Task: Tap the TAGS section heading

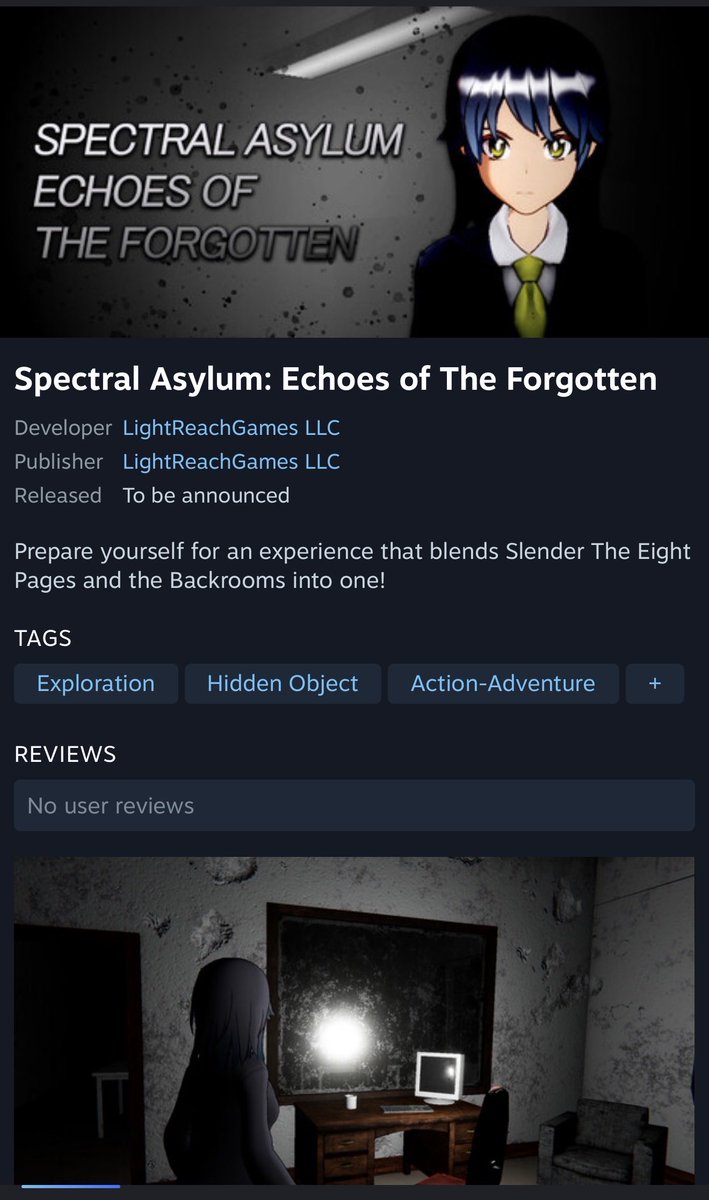Action: [x=43, y=638]
